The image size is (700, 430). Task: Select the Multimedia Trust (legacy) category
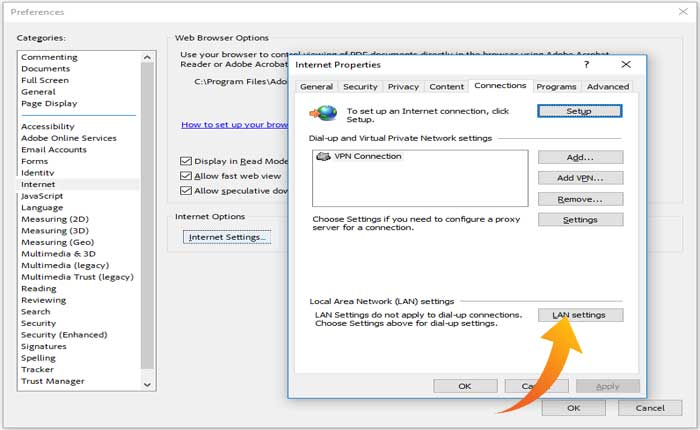tap(77, 277)
